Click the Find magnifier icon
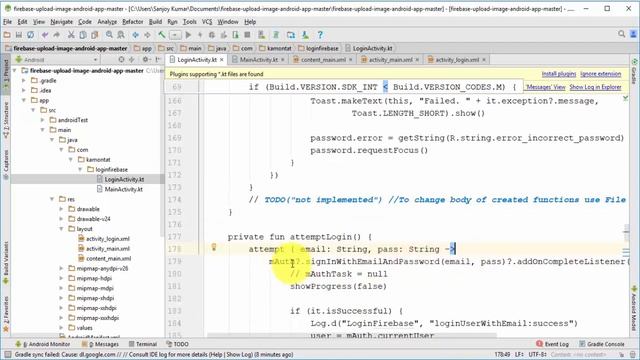The width and height of the screenshot is (640, 360). tap(109, 35)
